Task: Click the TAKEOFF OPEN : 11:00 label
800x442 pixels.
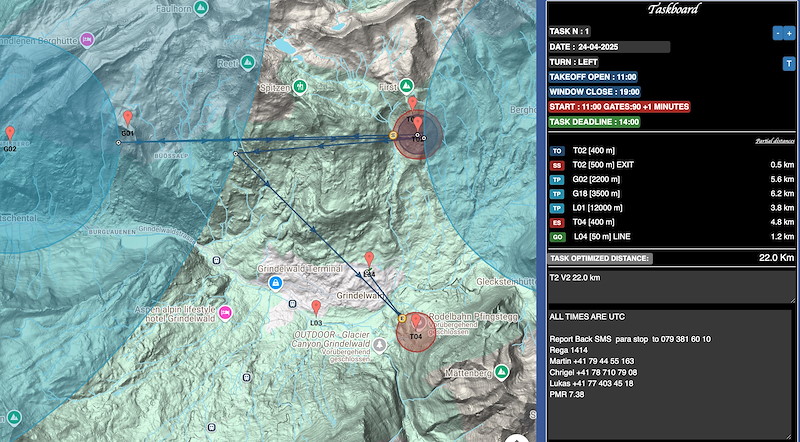Action: 593,77
